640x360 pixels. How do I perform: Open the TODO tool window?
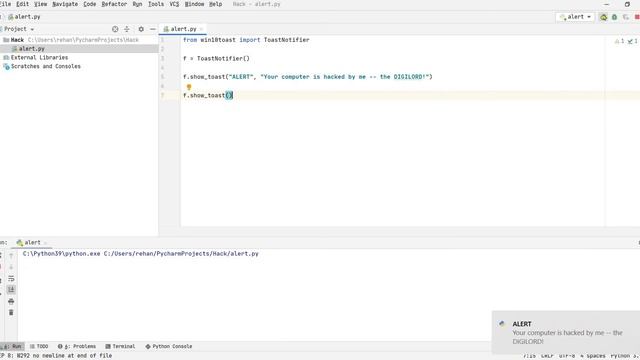point(39,346)
